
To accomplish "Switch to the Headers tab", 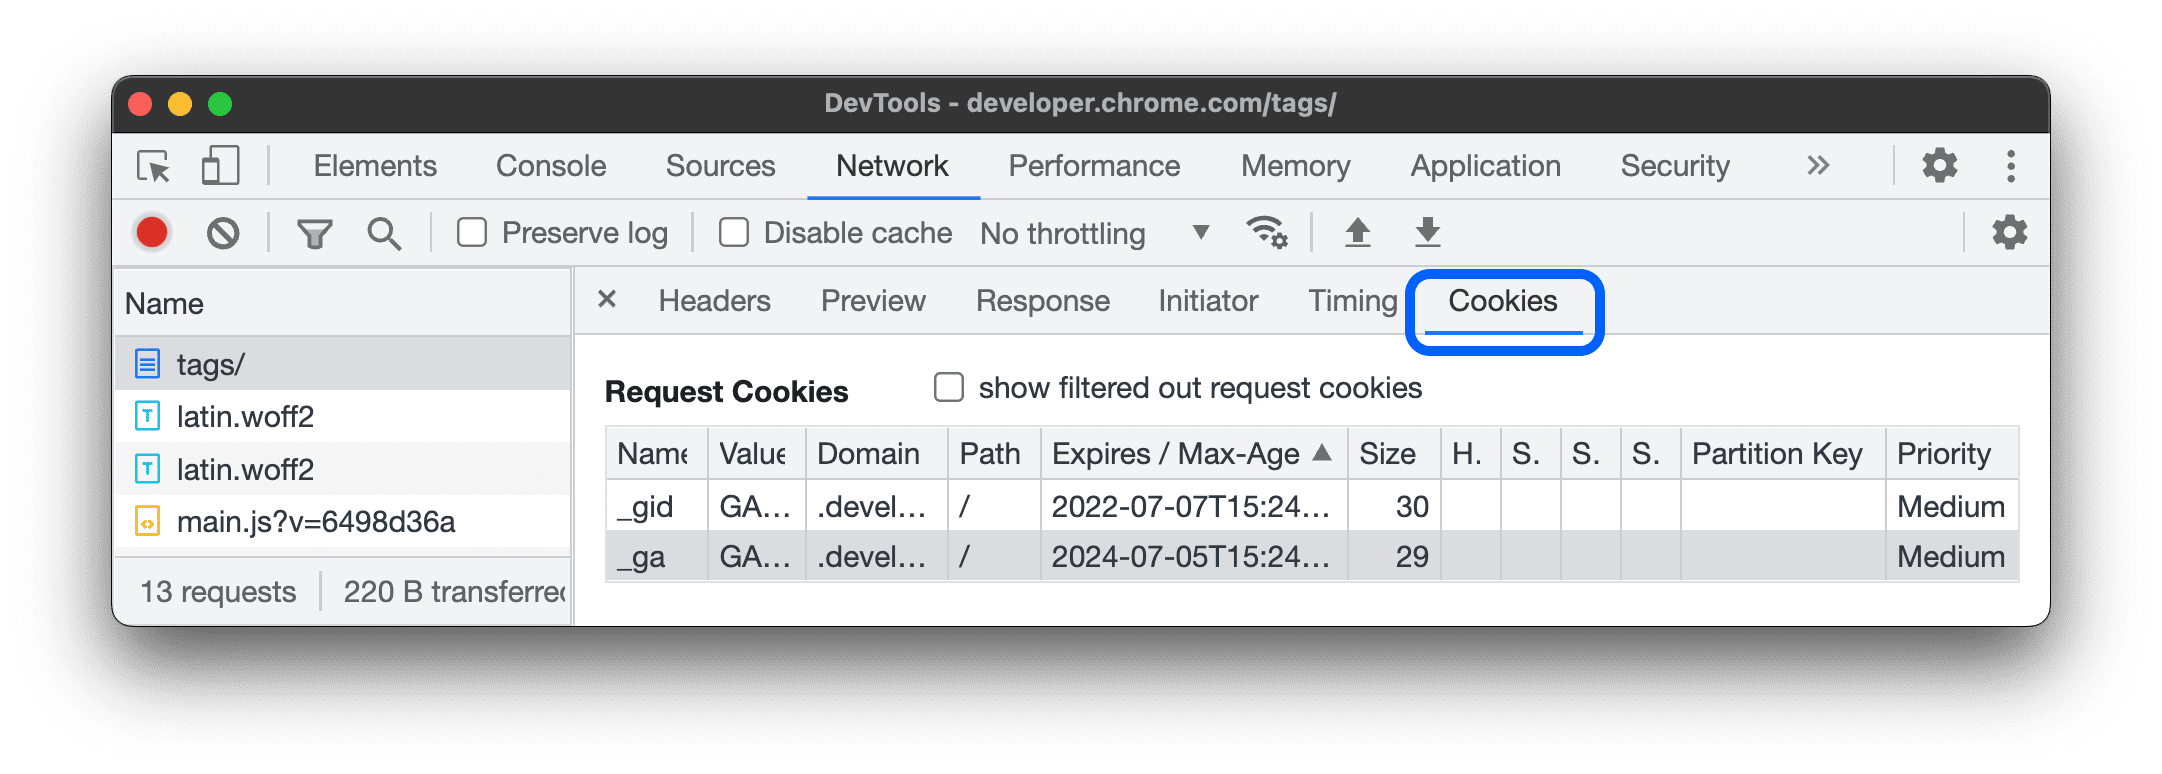I will tap(713, 300).
